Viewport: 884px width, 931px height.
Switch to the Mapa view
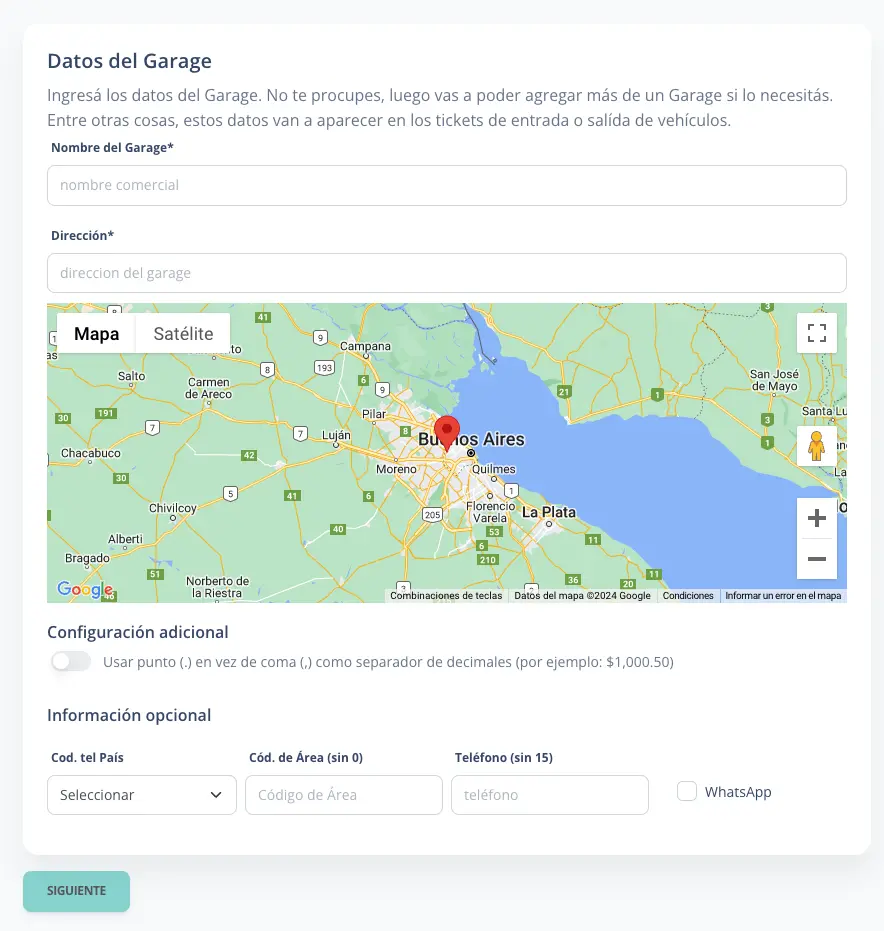point(95,332)
